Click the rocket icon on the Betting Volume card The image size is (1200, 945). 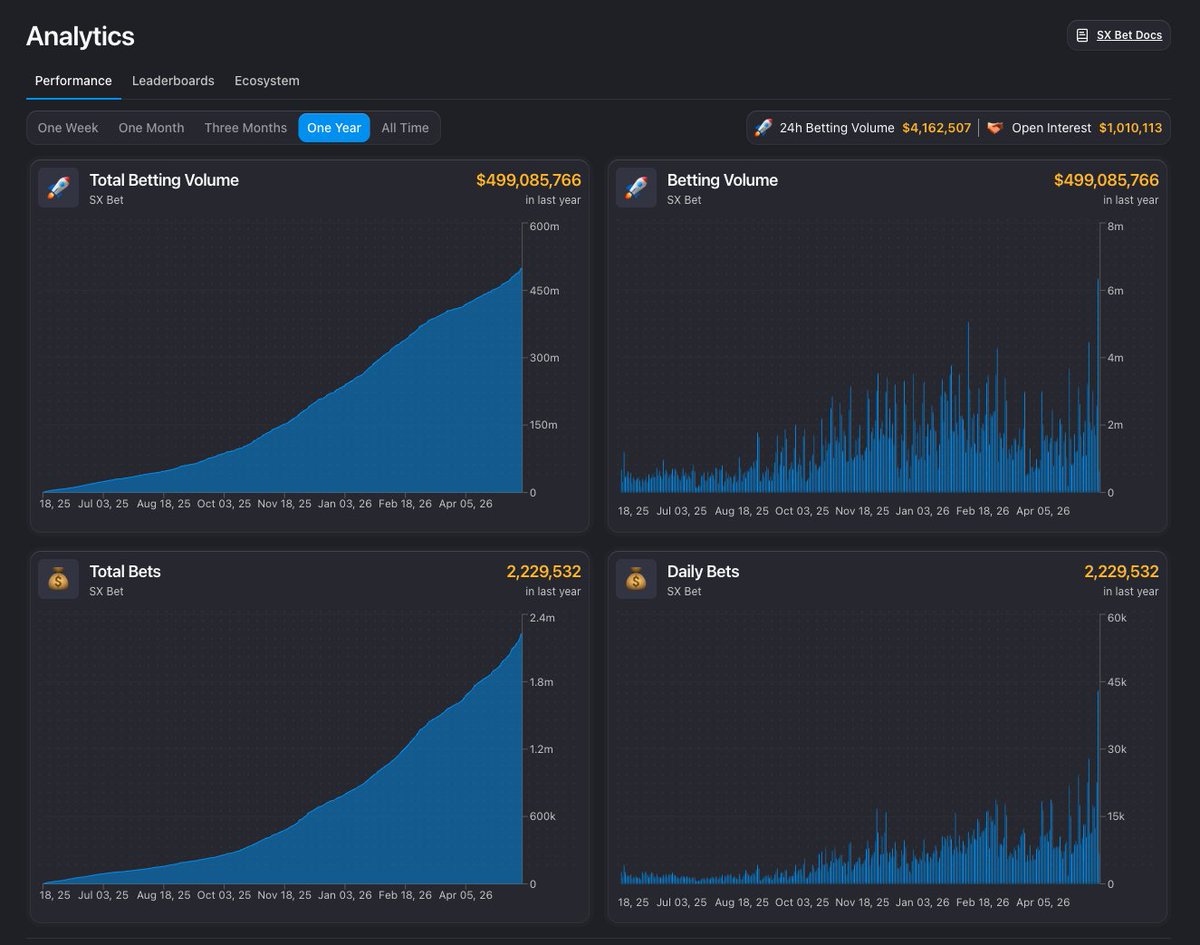(x=636, y=187)
